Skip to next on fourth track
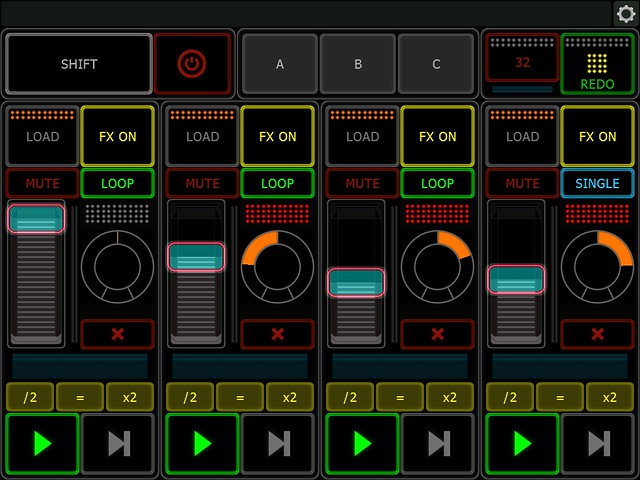Screen dimensions: 640x480 coord(598,444)
